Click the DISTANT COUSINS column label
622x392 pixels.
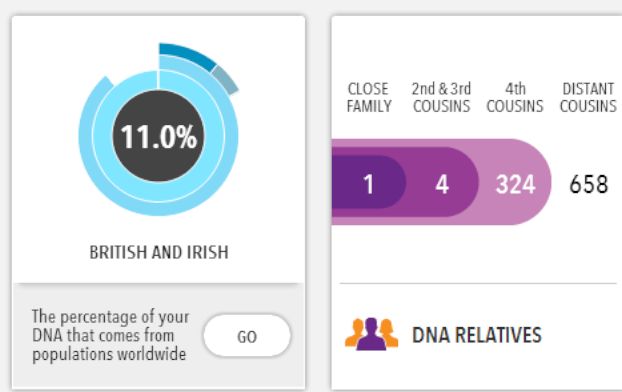[x=588, y=98]
